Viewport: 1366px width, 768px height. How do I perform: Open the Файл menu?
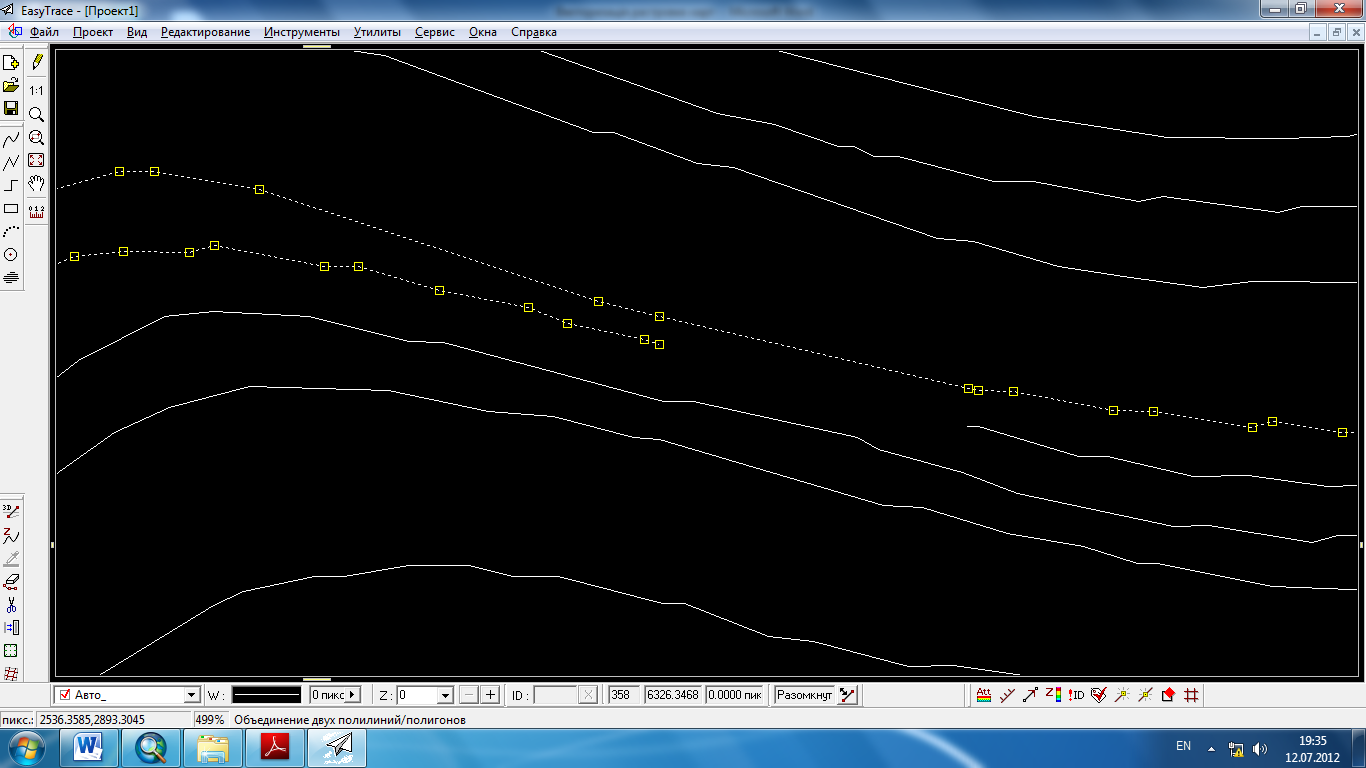(44, 32)
